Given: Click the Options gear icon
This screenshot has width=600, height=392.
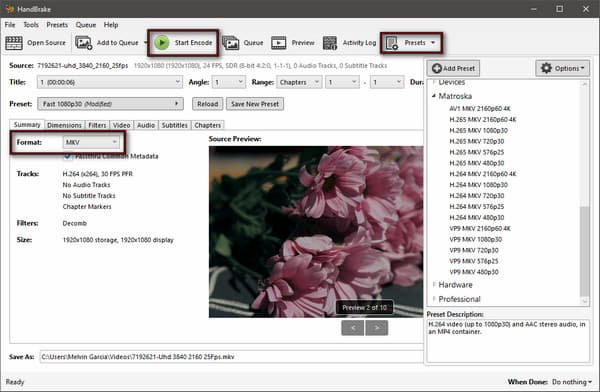Looking at the screenshot, I should 546,68.
